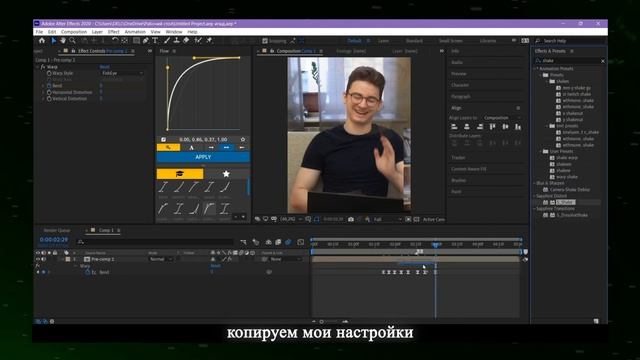Select the Brush tool
Viewport: 640px width, 360px height.
pos(167,40)
